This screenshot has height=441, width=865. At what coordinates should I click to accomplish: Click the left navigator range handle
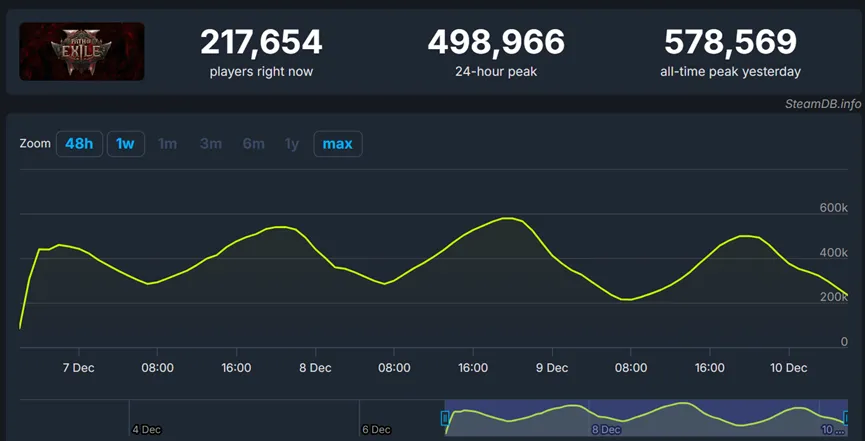445,418
